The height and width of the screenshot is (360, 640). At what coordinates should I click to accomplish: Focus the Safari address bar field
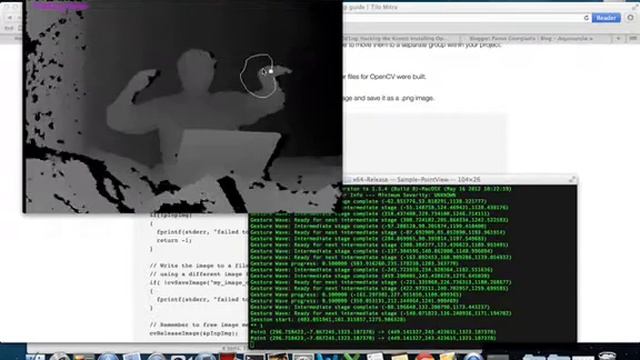[x=464, y=18]
